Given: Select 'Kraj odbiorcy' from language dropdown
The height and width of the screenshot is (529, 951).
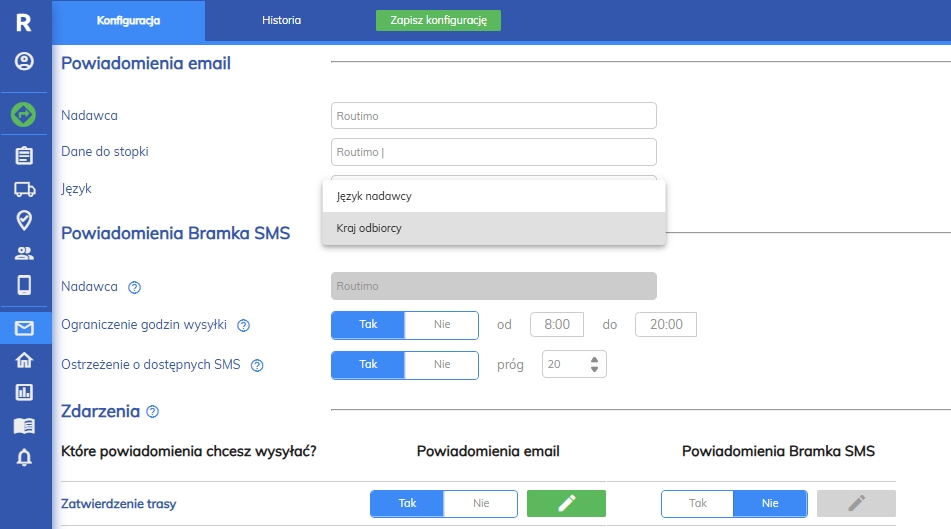Looking at the screenshot, I should tap(494, 228).
